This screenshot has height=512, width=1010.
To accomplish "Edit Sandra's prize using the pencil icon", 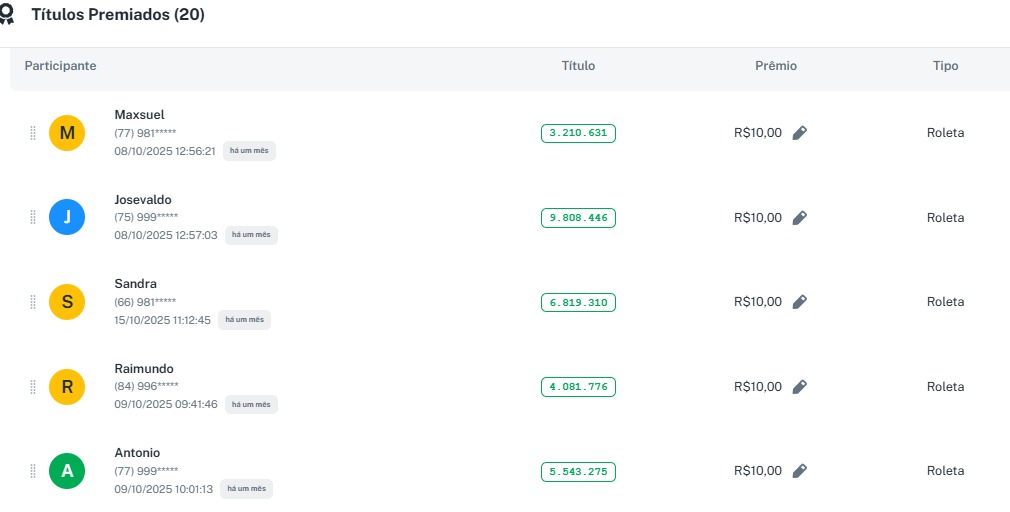I will 799,302.
